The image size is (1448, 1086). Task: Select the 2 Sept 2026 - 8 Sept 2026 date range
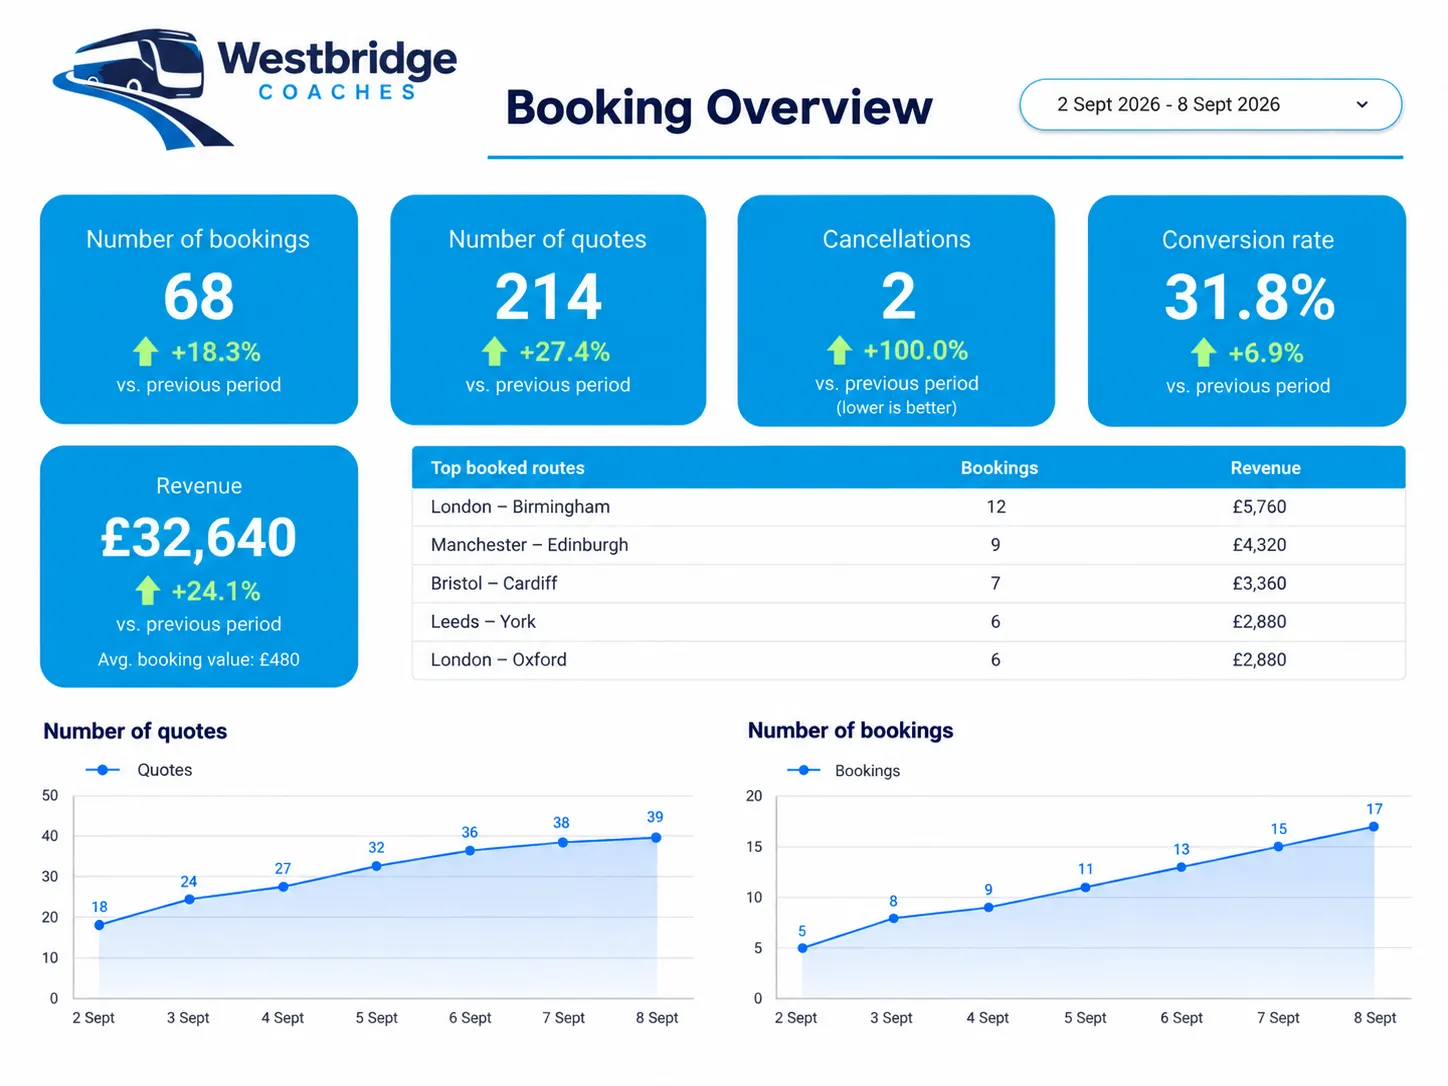(x=1210, y=105)
